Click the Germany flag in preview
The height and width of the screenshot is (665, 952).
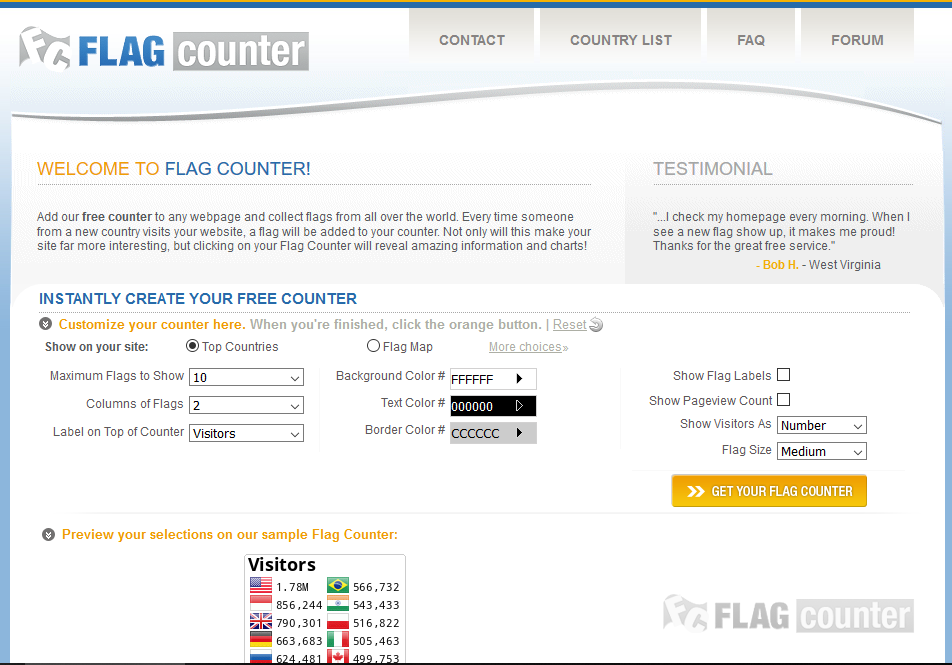261,639
